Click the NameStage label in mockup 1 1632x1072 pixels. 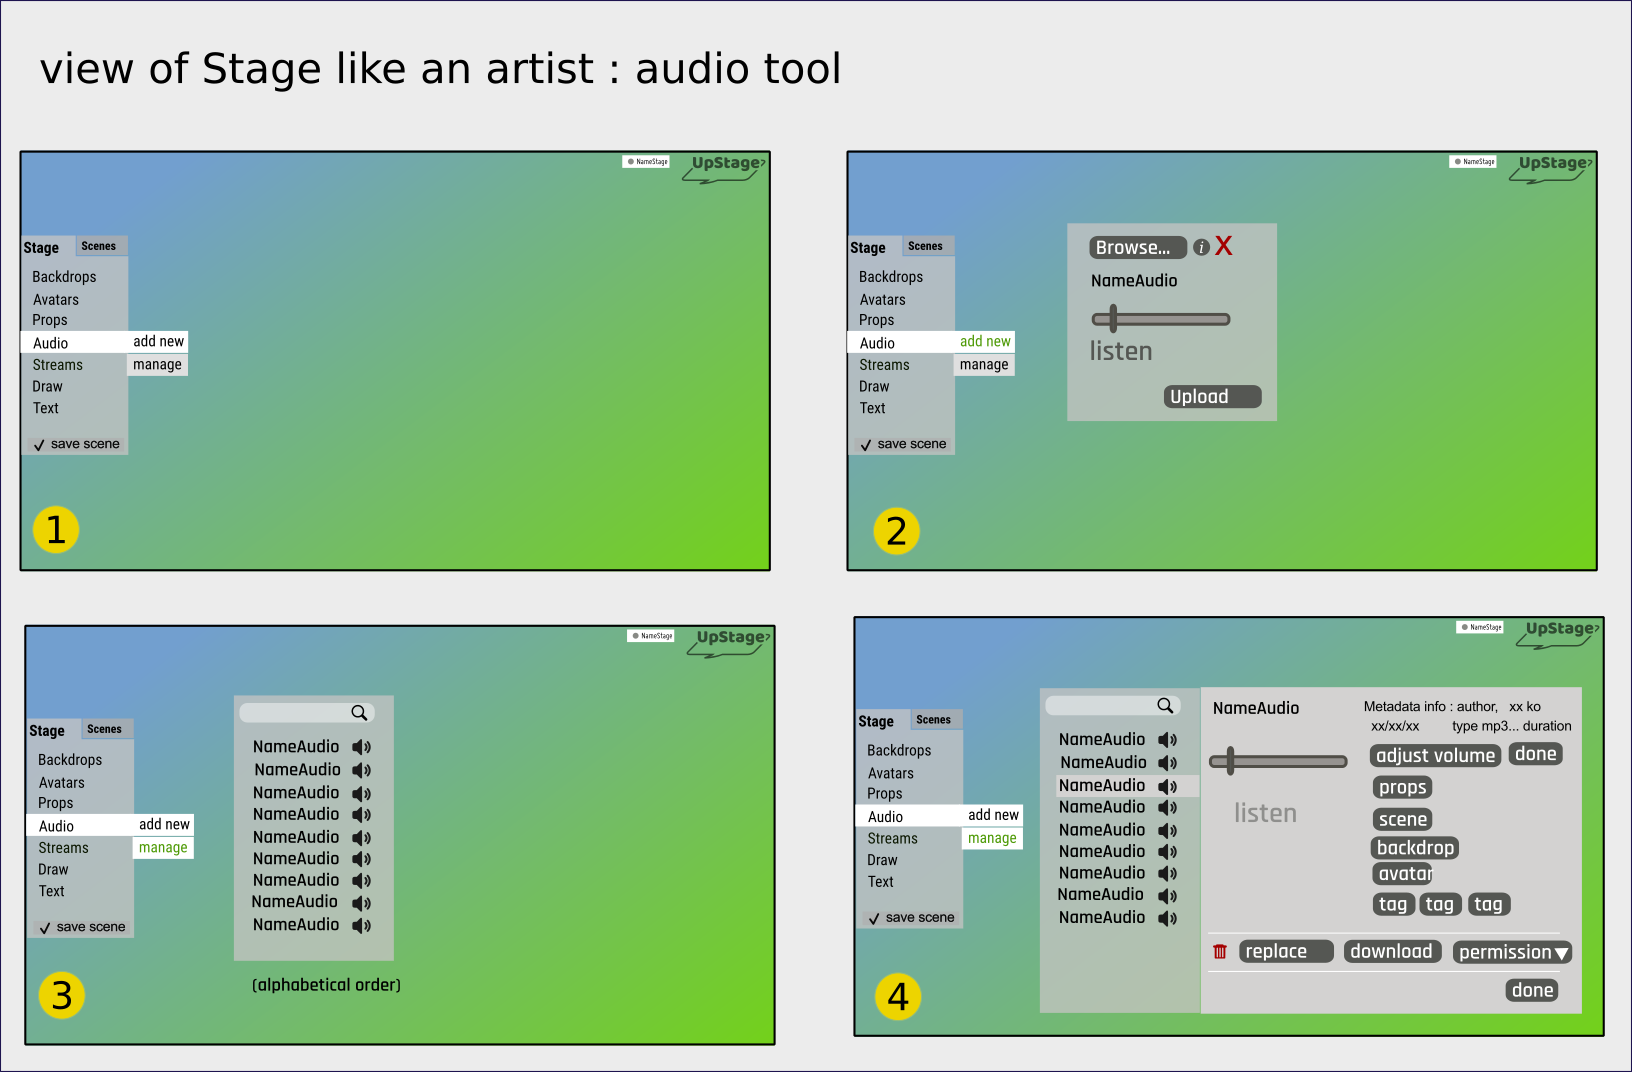point(646,161)
